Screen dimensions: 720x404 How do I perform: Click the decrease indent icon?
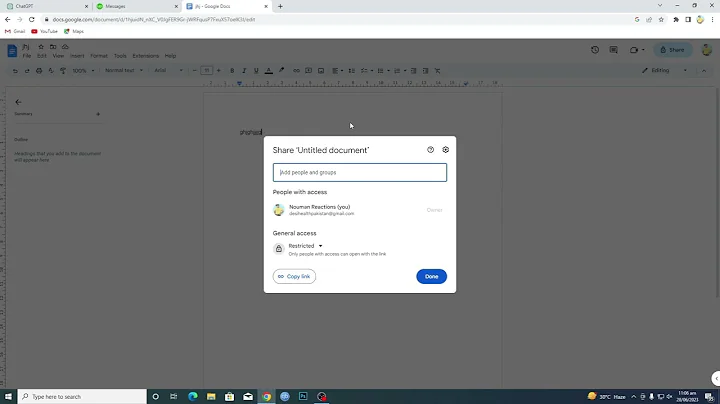[413, 71]
